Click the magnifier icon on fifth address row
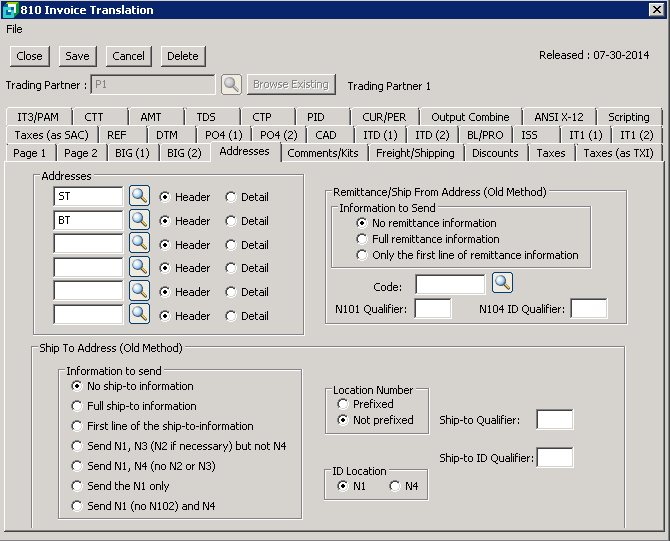670x541 pixels. (x=139, y=291)
